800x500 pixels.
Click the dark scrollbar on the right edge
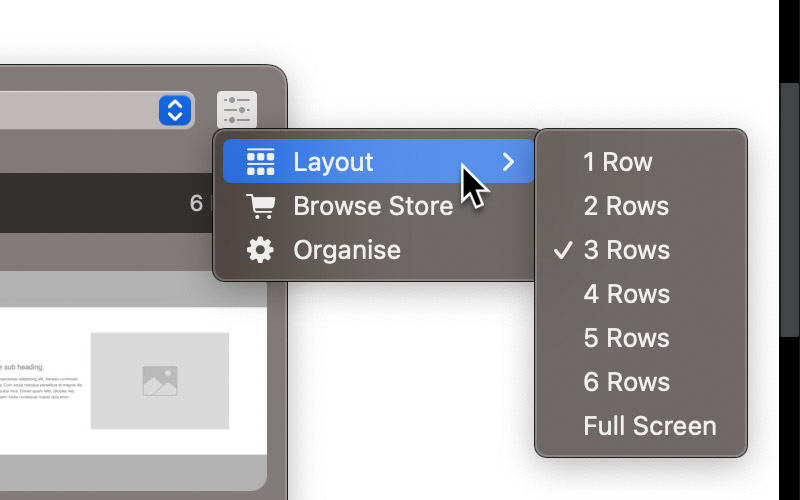[790, 209]
